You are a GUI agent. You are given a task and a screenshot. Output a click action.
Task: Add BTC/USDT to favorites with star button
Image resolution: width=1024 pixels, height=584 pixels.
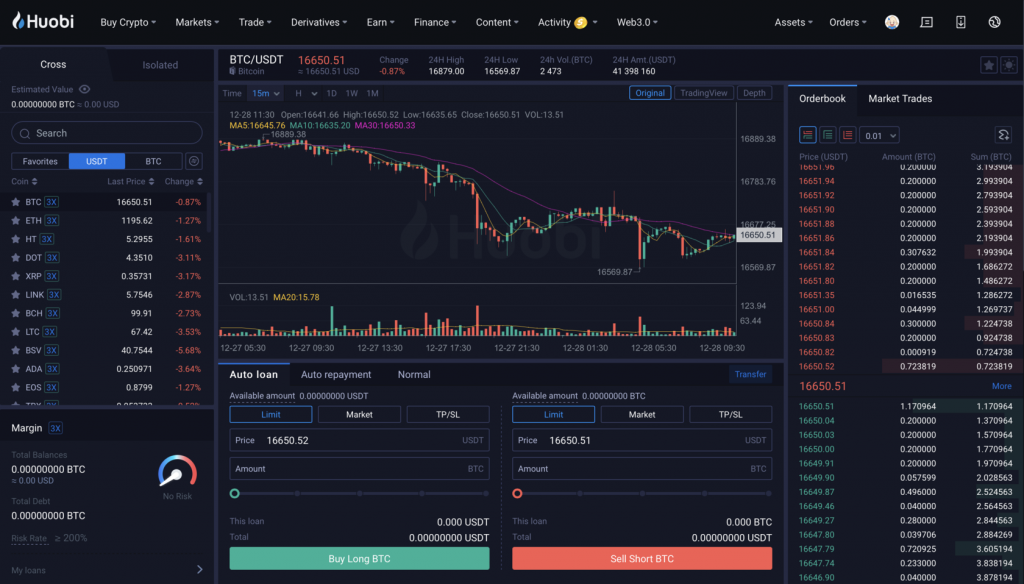[988, 65]
